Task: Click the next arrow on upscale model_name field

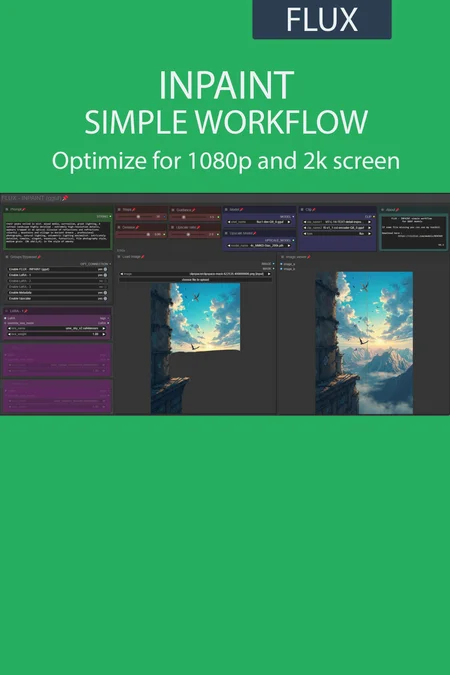Action: 289,245
